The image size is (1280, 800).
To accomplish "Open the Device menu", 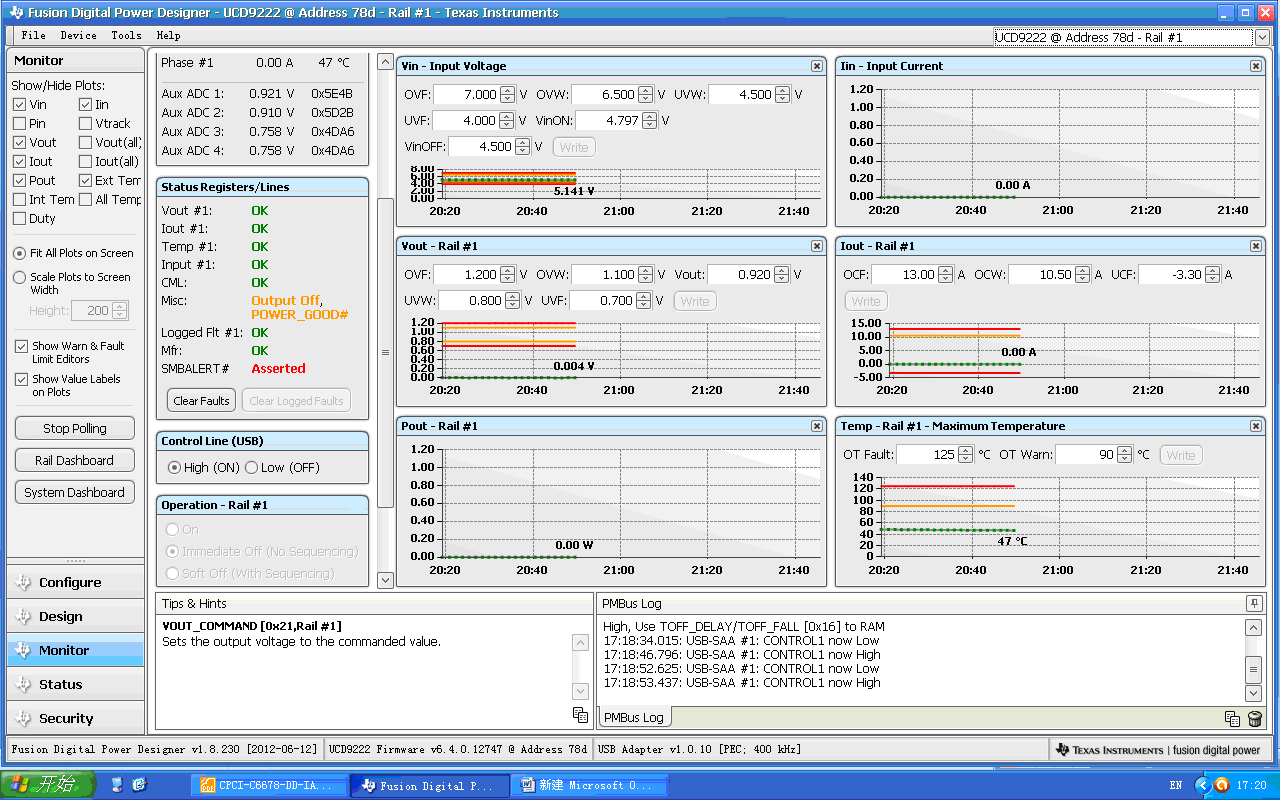I will [78, 36].
